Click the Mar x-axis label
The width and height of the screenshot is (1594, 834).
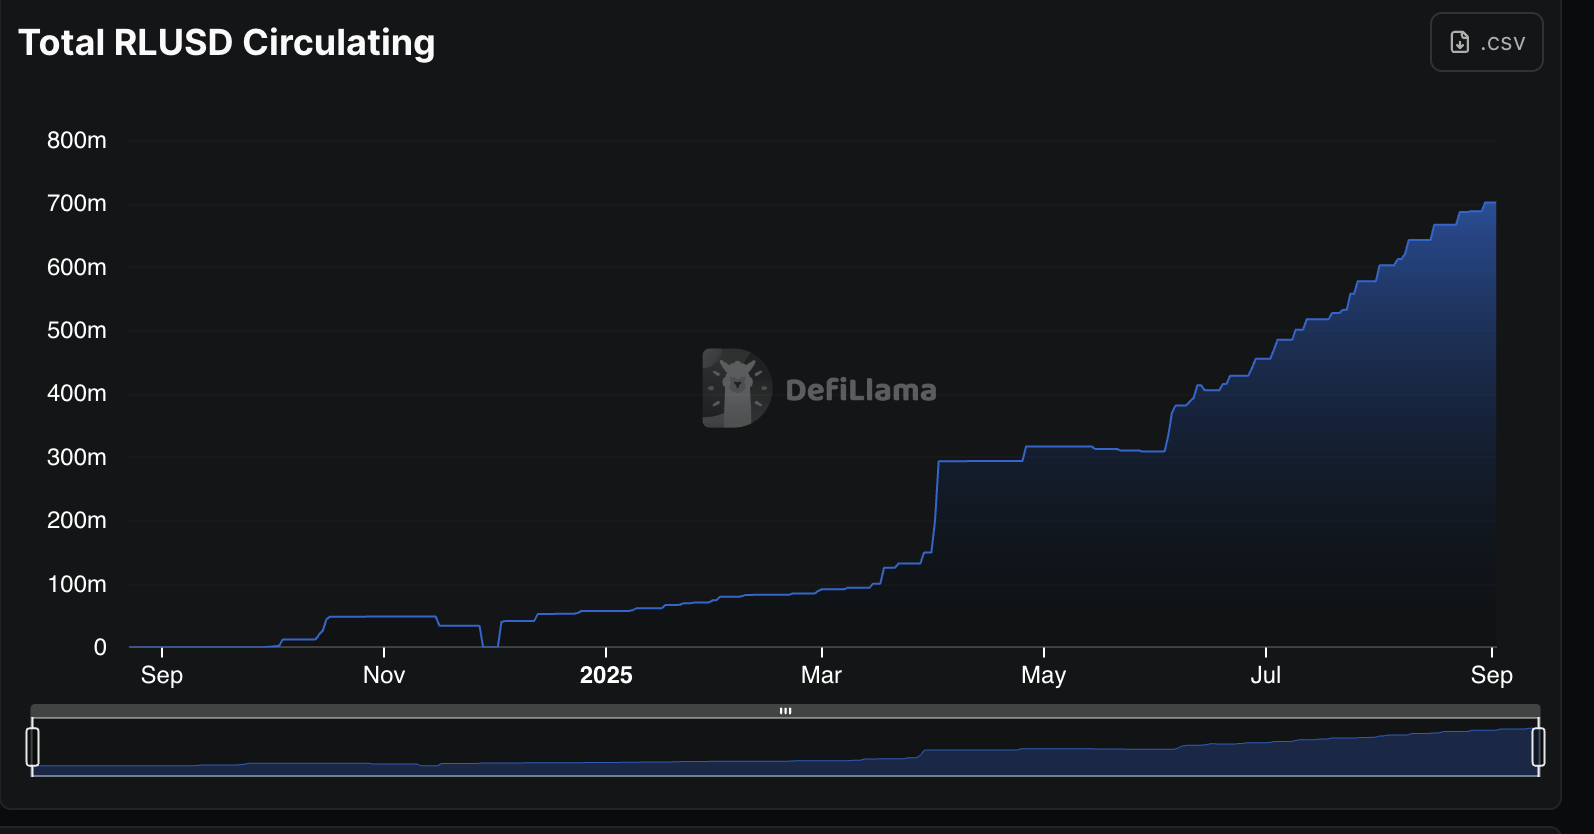[821, 675]
